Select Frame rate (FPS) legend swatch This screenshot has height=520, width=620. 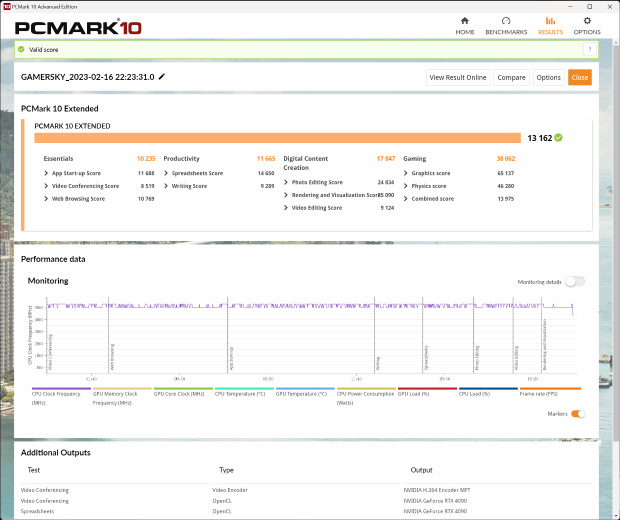coord(550,389)
